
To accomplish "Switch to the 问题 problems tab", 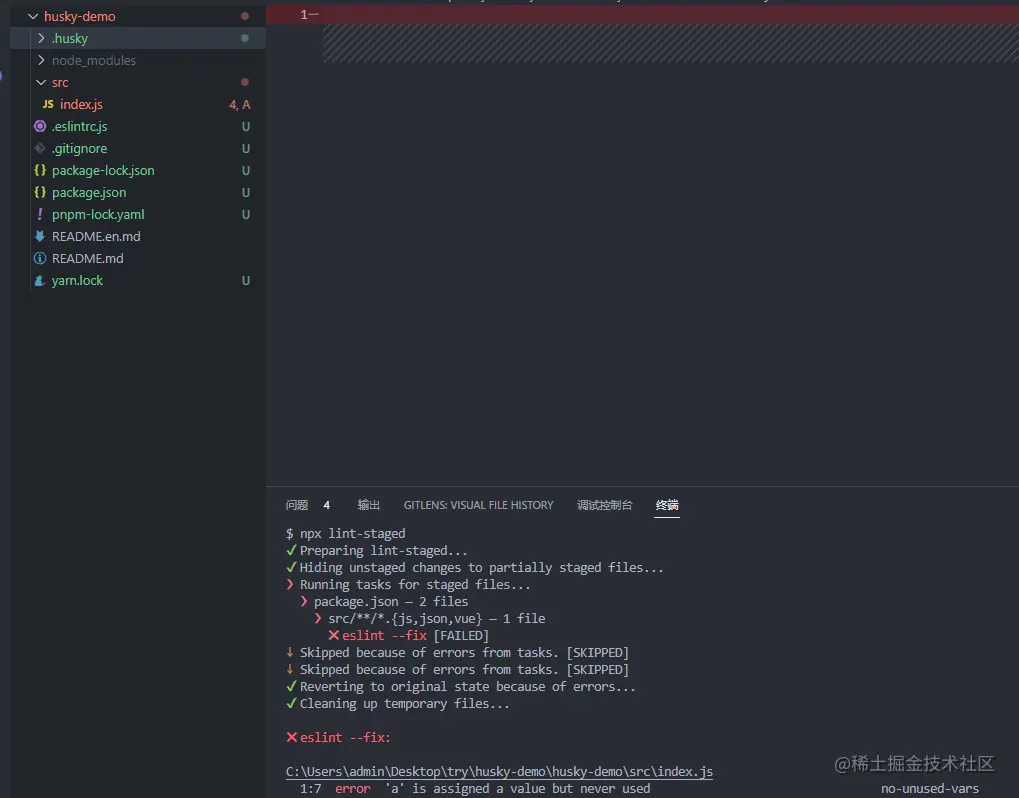I will pos(297,505).
